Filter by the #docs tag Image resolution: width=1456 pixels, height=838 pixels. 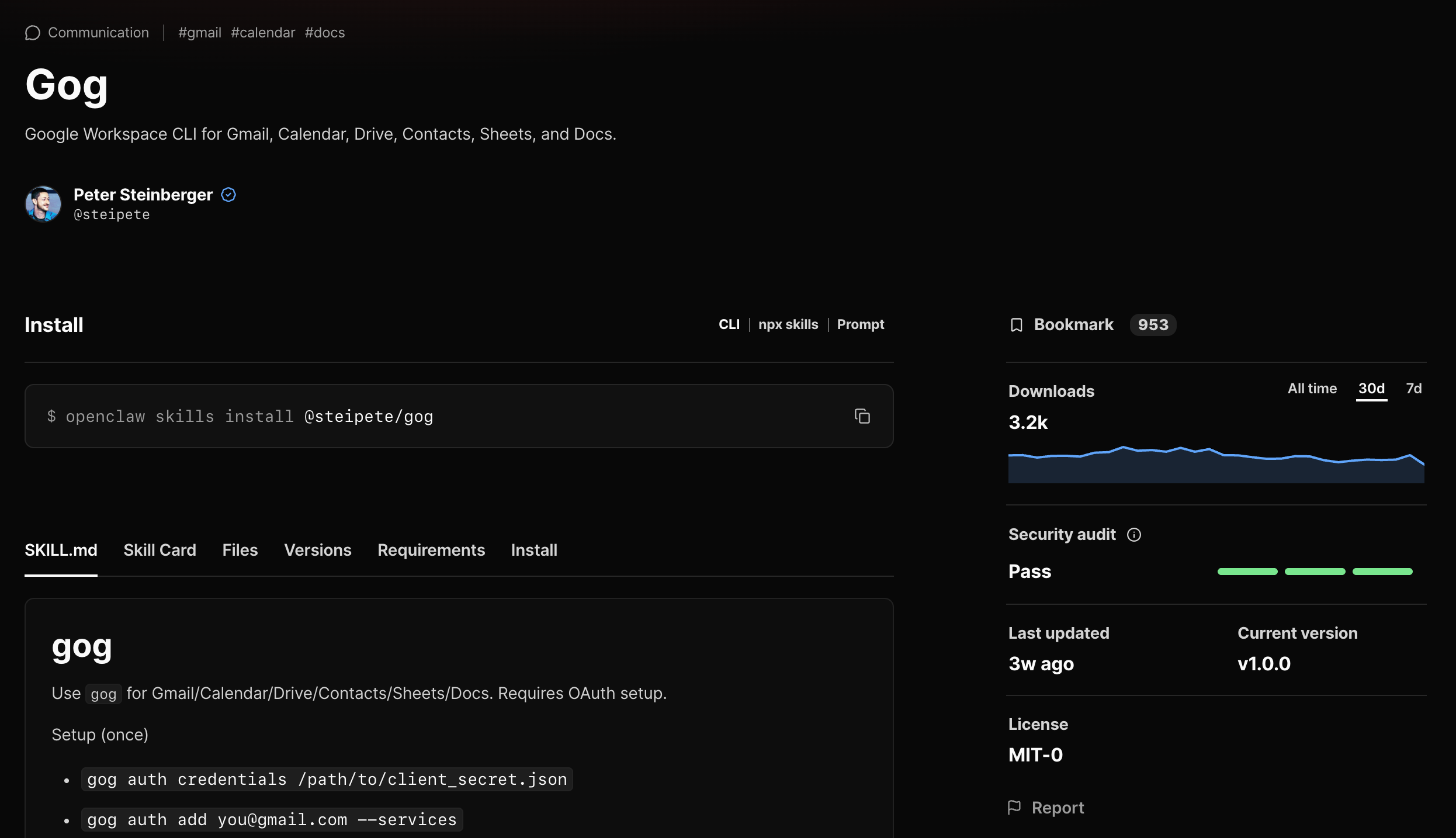[x=325, y=33]
